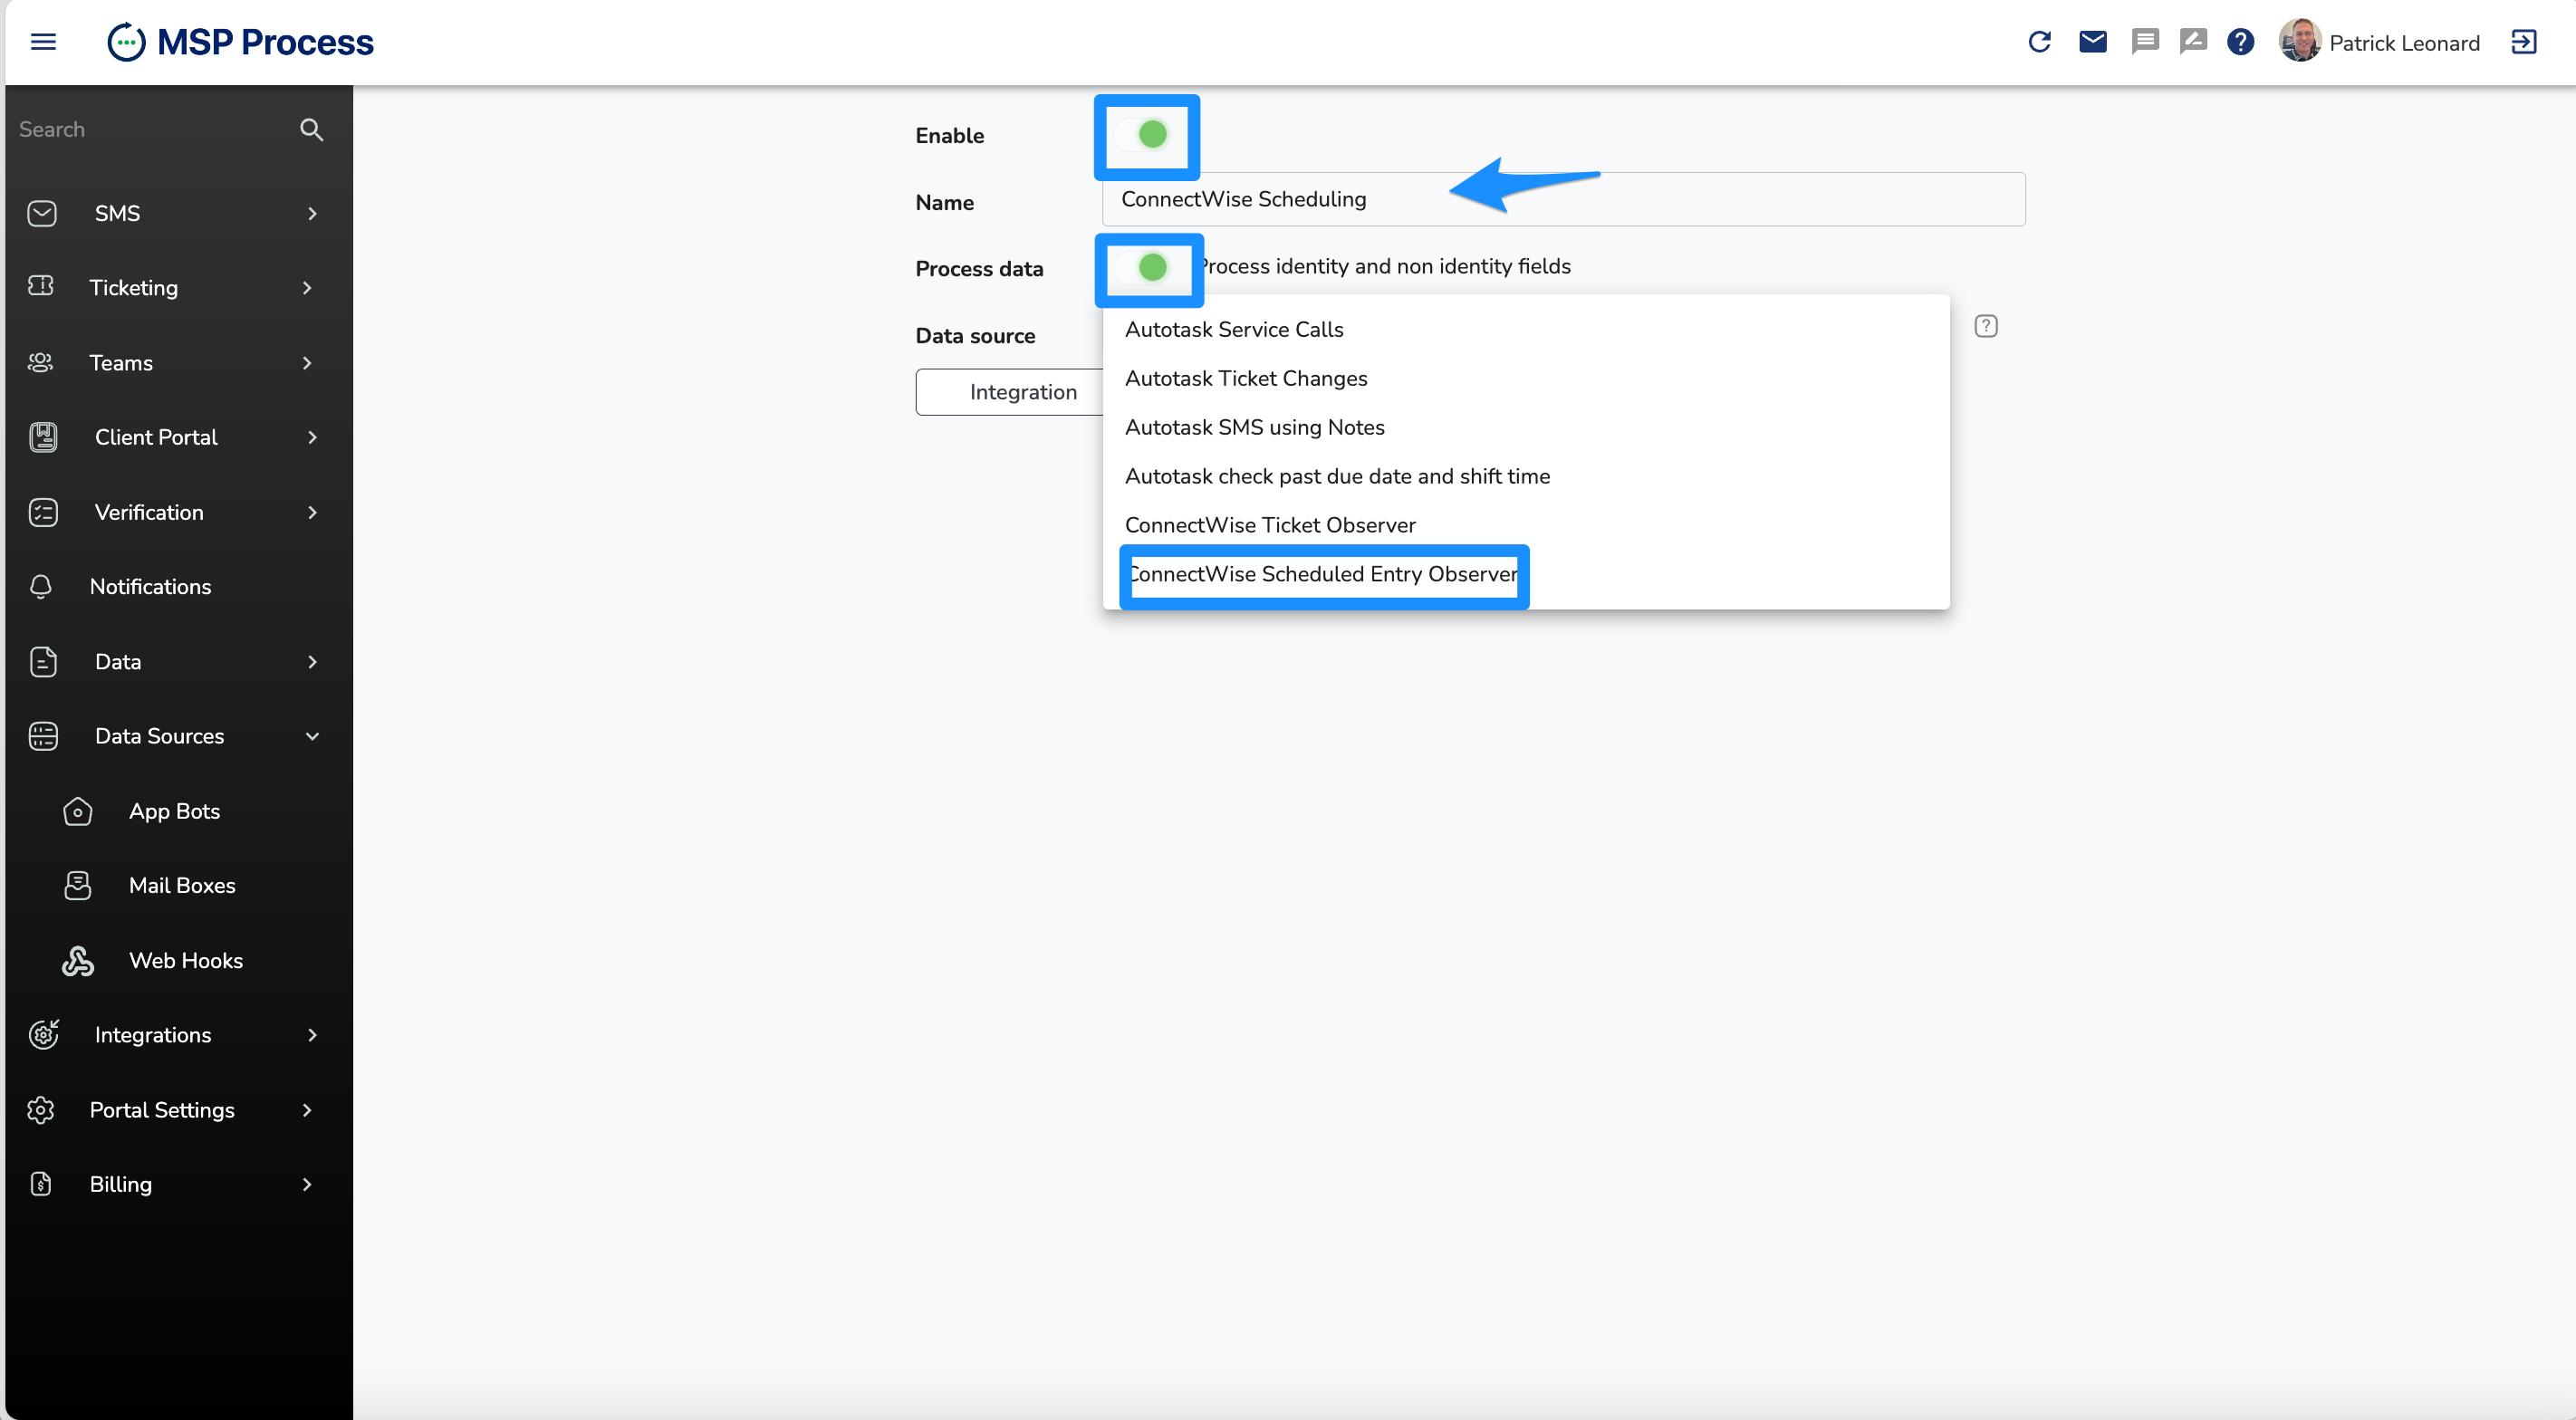Expand the Data menu chevron
Viewport: 2576px width, 1420px height.
pos(312,662)
